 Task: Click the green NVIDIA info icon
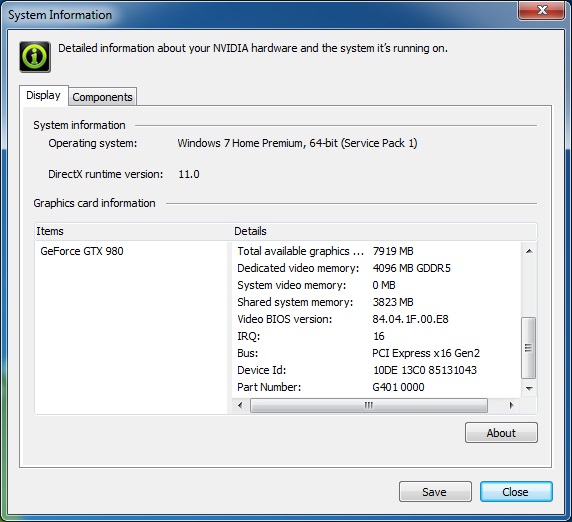click(x=35, y=57)
